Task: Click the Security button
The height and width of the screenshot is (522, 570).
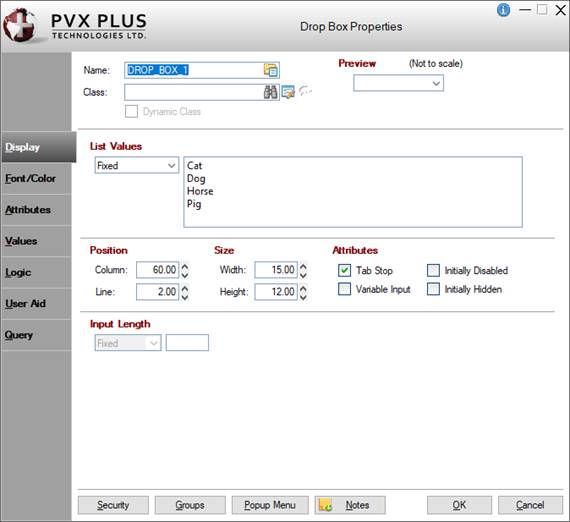Action: [x=113, y=505]
